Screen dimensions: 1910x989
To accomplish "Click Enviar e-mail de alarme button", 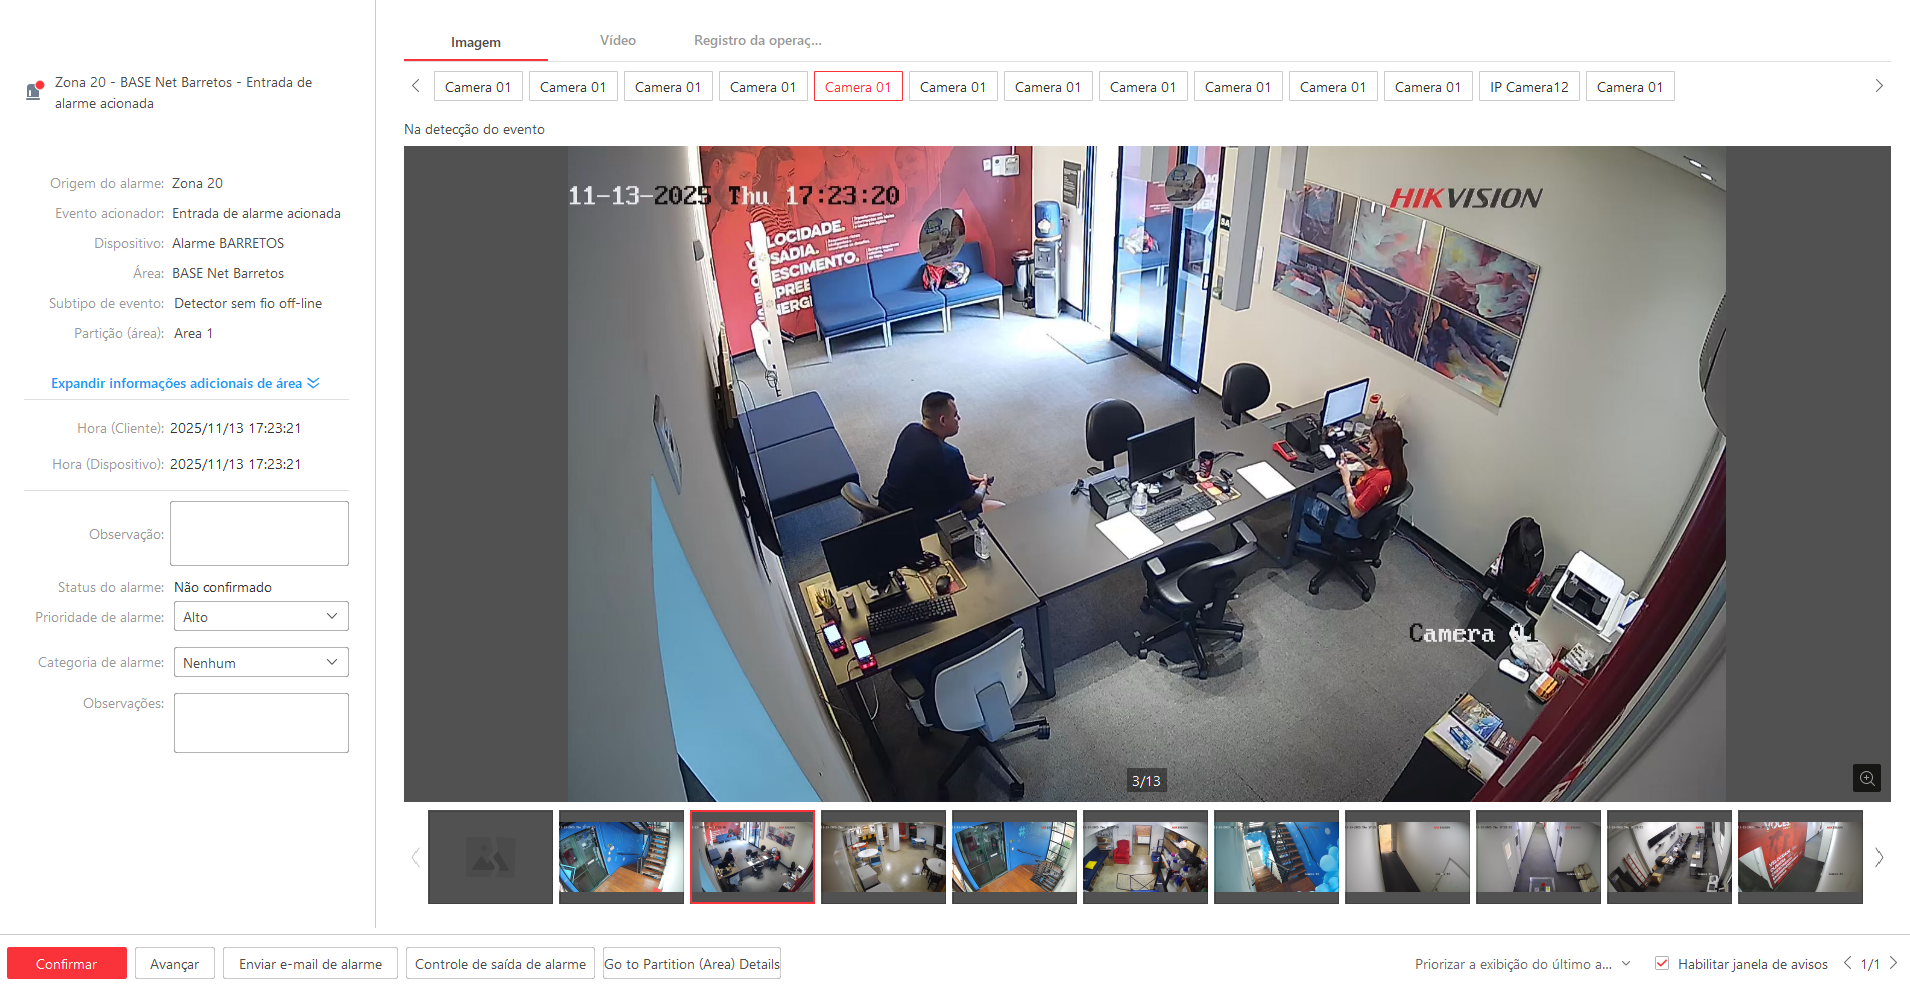I will 310,964.
